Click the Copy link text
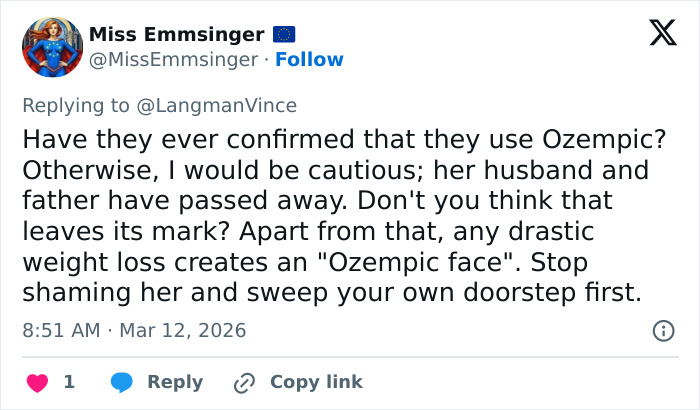700x410 pixels. (316, 382)
